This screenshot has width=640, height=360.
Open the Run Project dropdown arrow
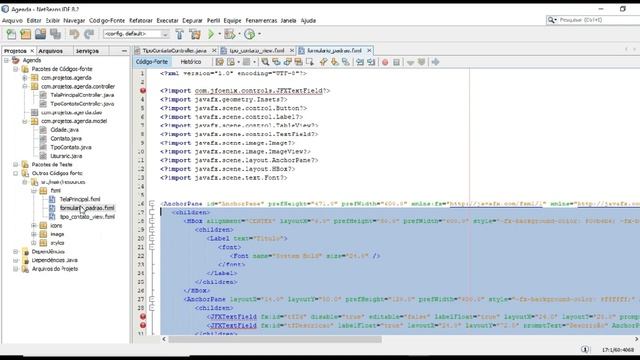point(219,34)
